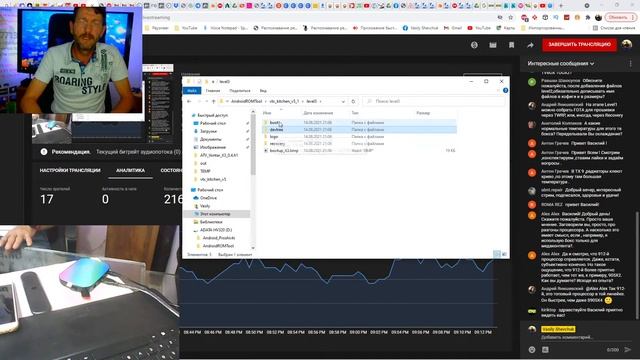Image resolution: width=640 pixels, height=360 pixels.
Task: Click the send message arrow in chat
Action: tap(628, 349)
